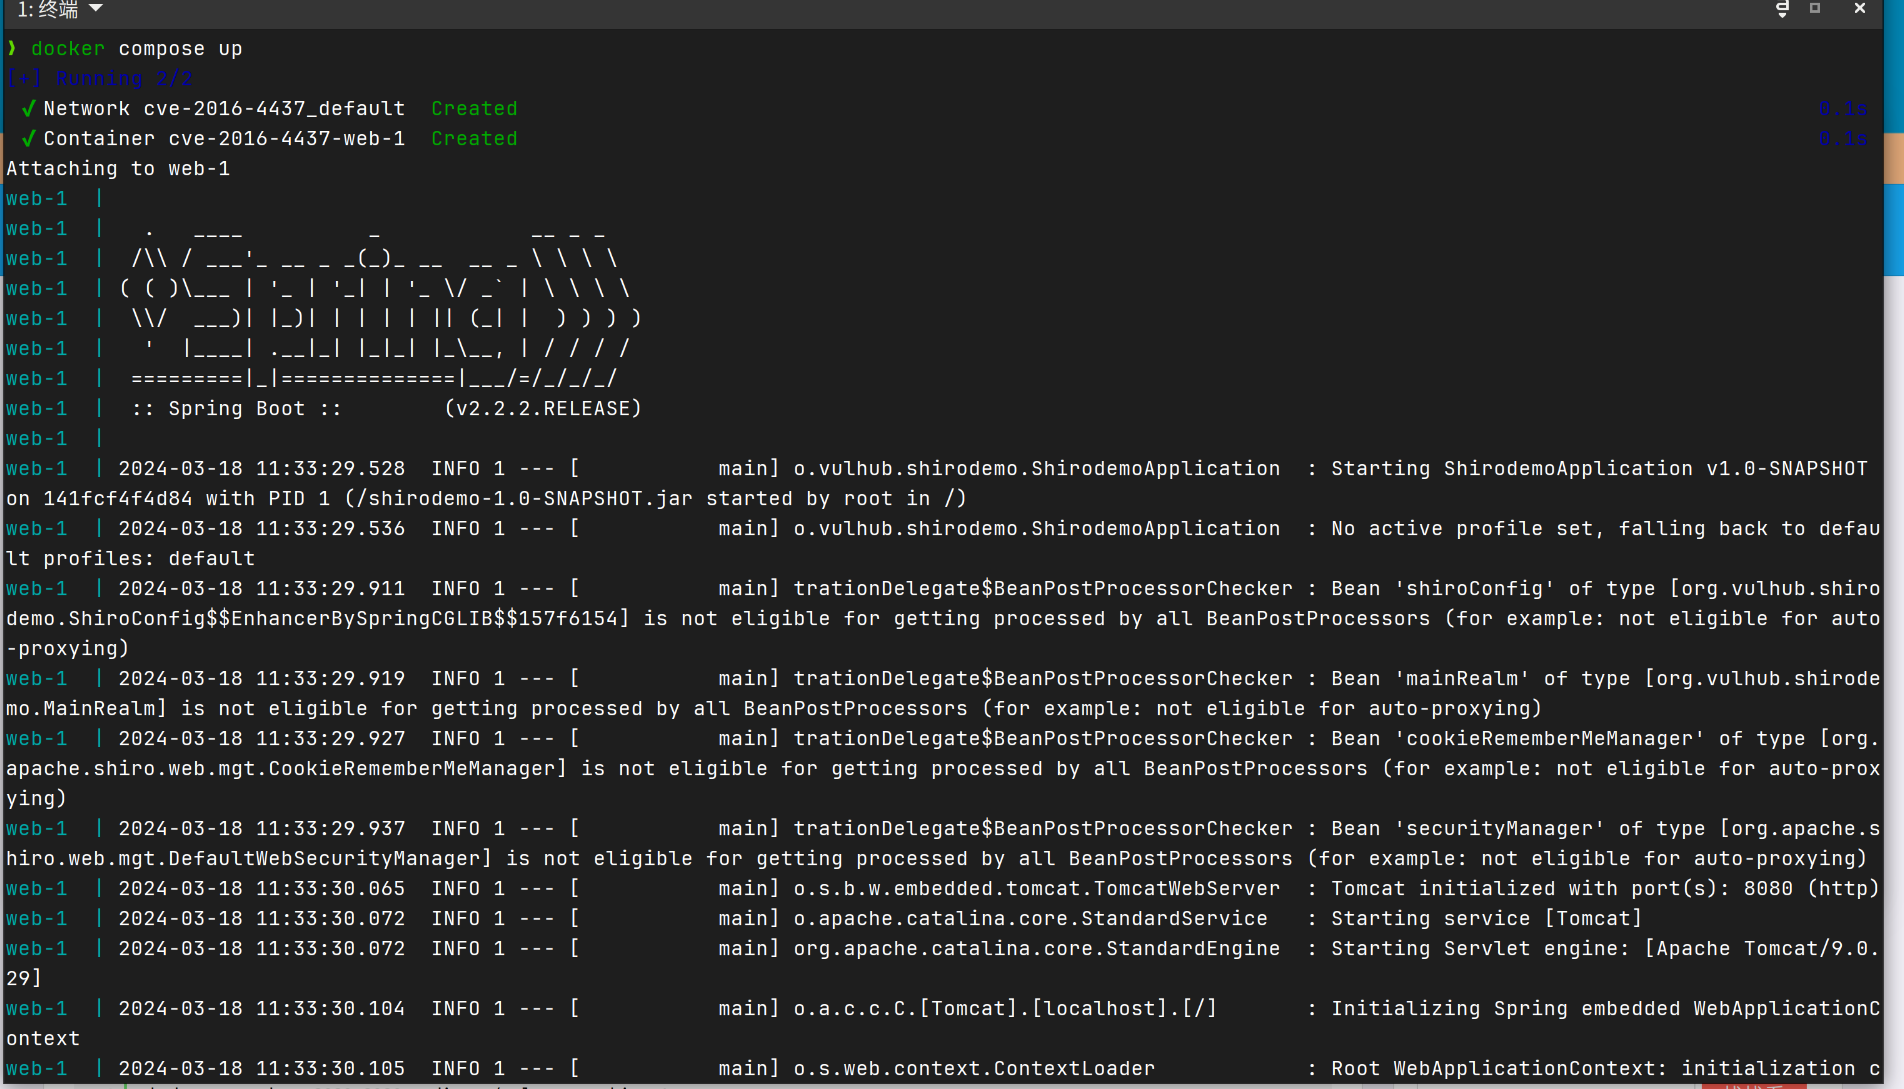The width and height of the screenshot is (1904, 1089).
Task: Click "Container cve-2016-4437-web-1" line
Action: coord(224,139)
